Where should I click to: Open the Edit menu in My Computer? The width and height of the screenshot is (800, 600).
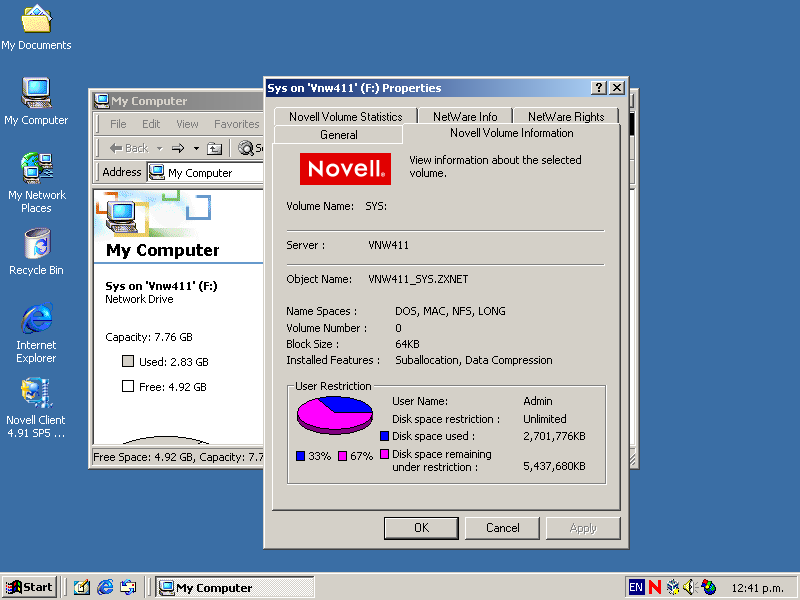(x=151, y=124)
